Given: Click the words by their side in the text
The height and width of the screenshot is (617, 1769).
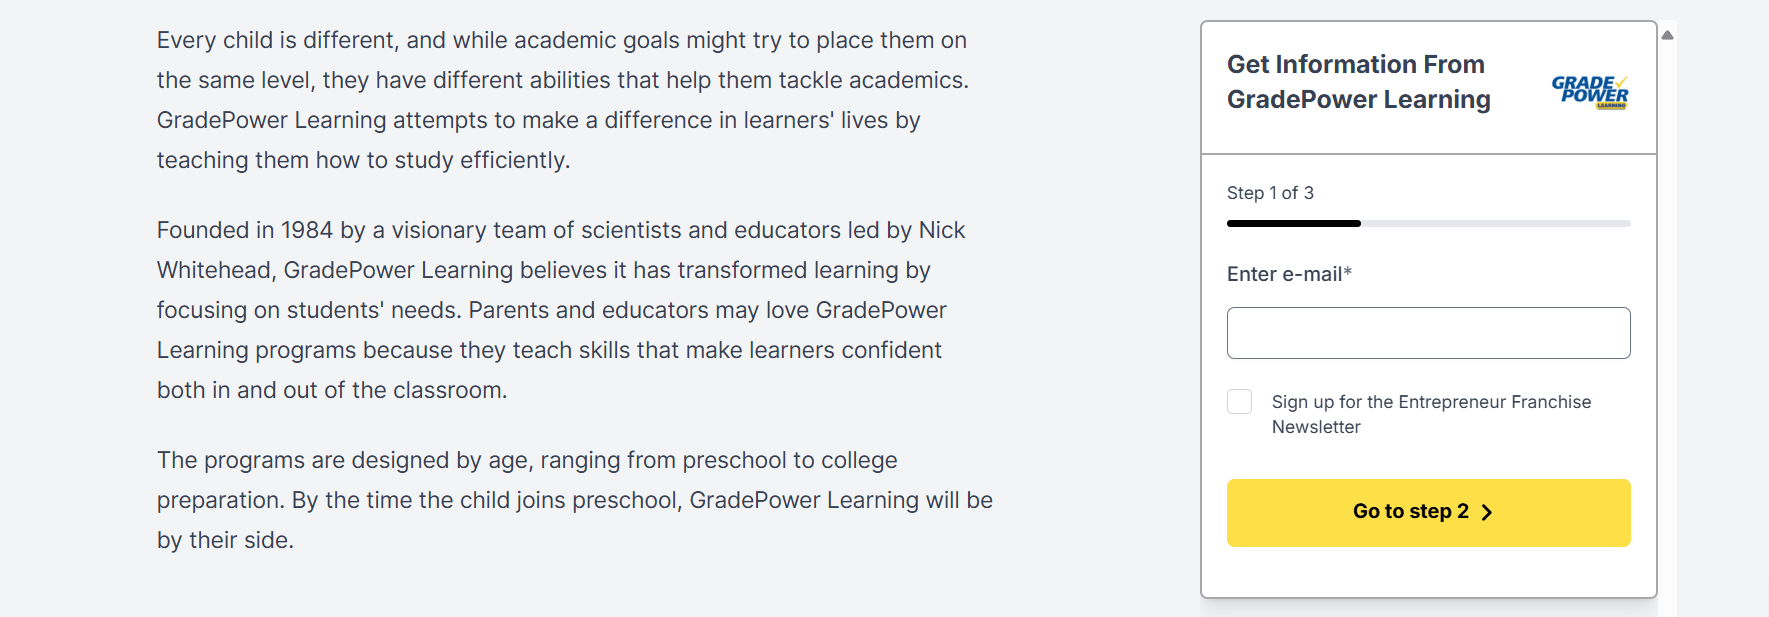Looking at the screenshot, I should pos(225,540).
